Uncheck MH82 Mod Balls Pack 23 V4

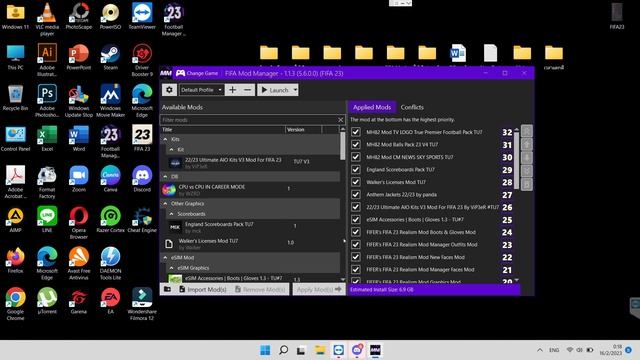tap(356, 144)
